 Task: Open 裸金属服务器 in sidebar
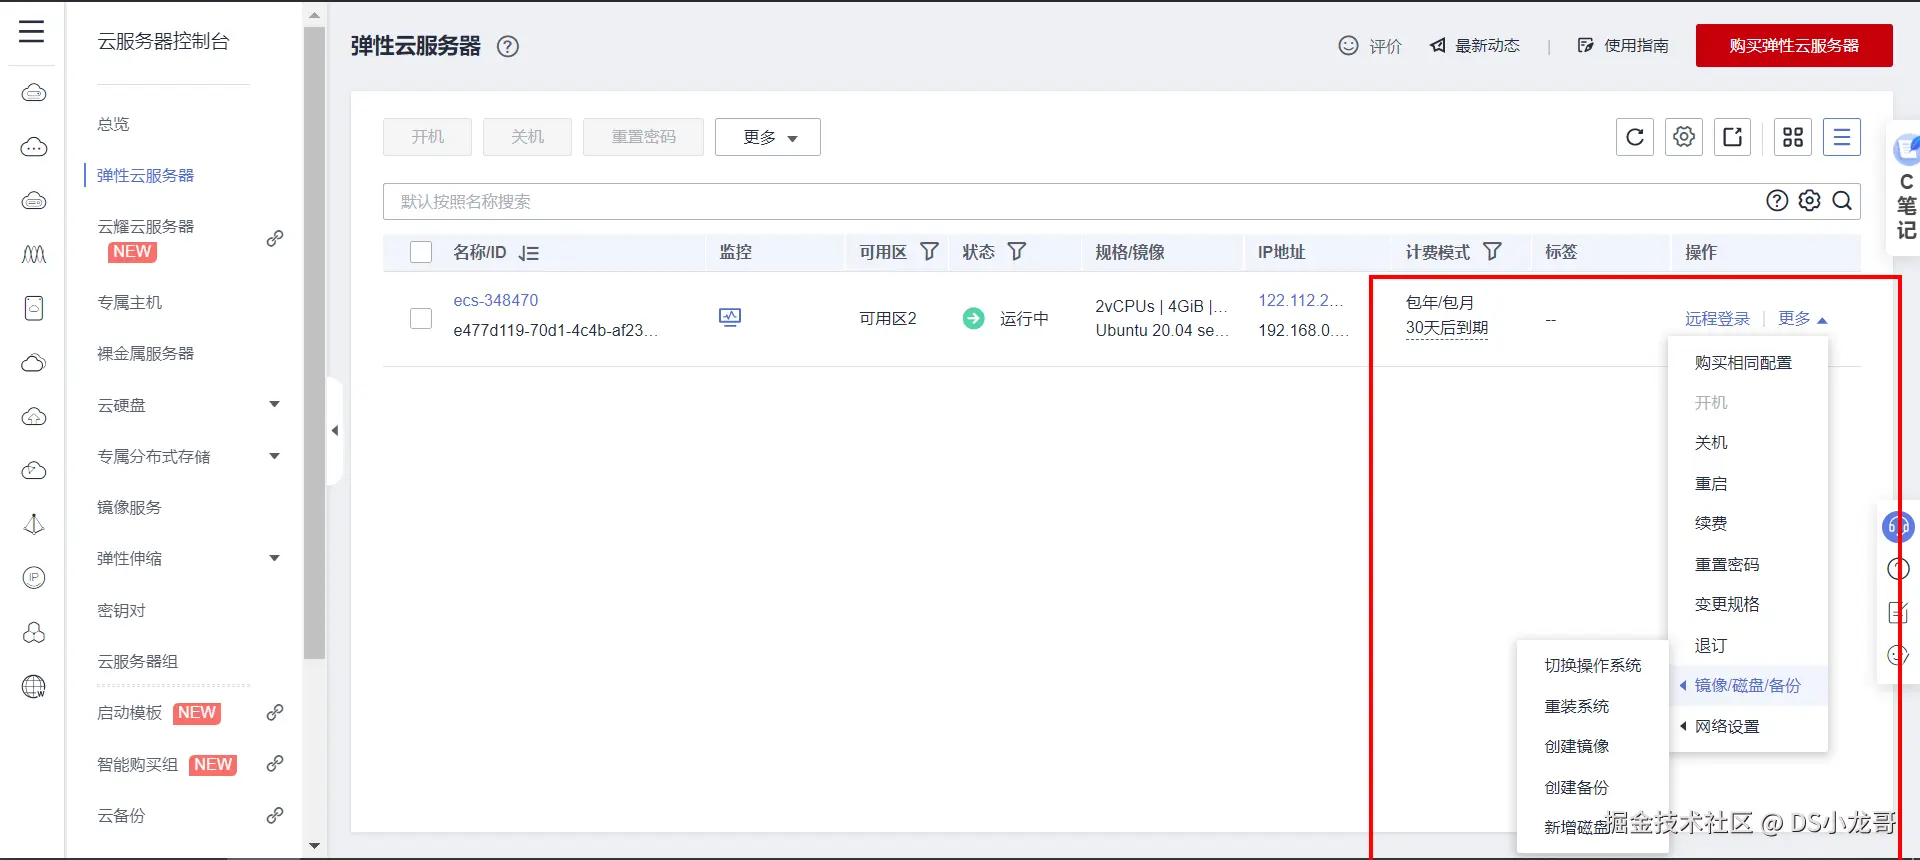[145, 354]
